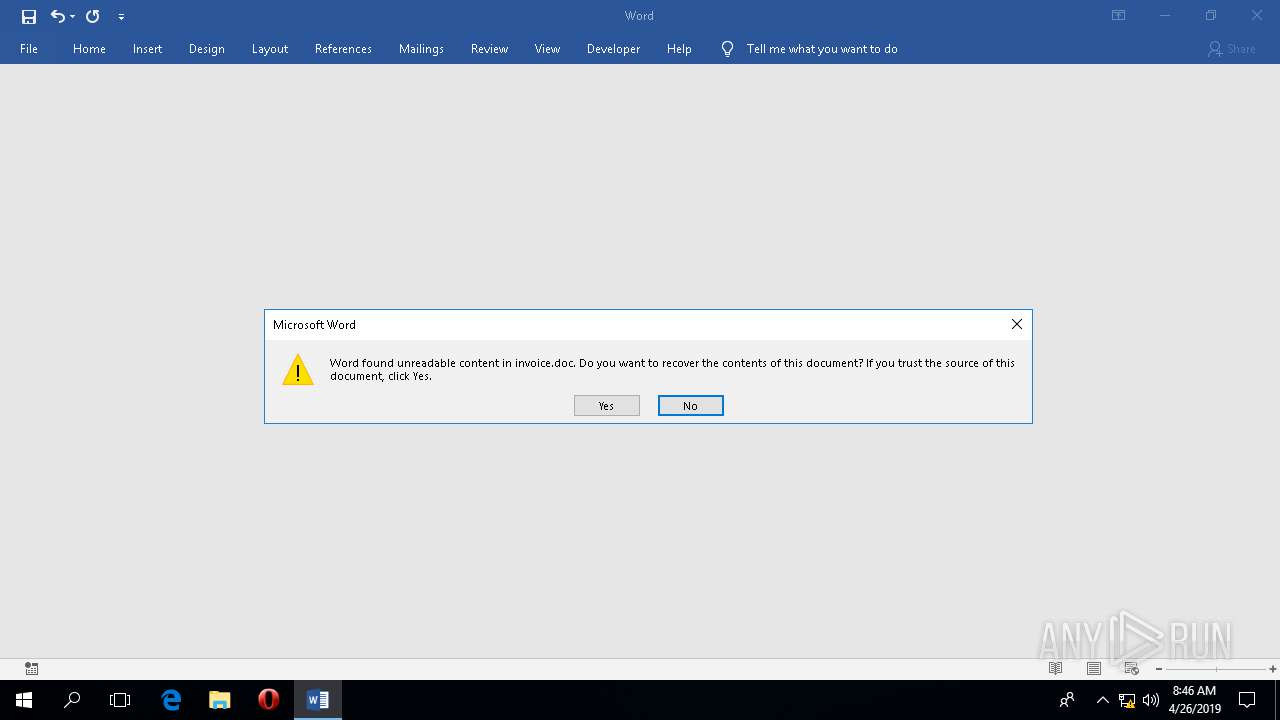Click Yes to recover document contents
This screenshot has width=1280, height=720.
606,406
